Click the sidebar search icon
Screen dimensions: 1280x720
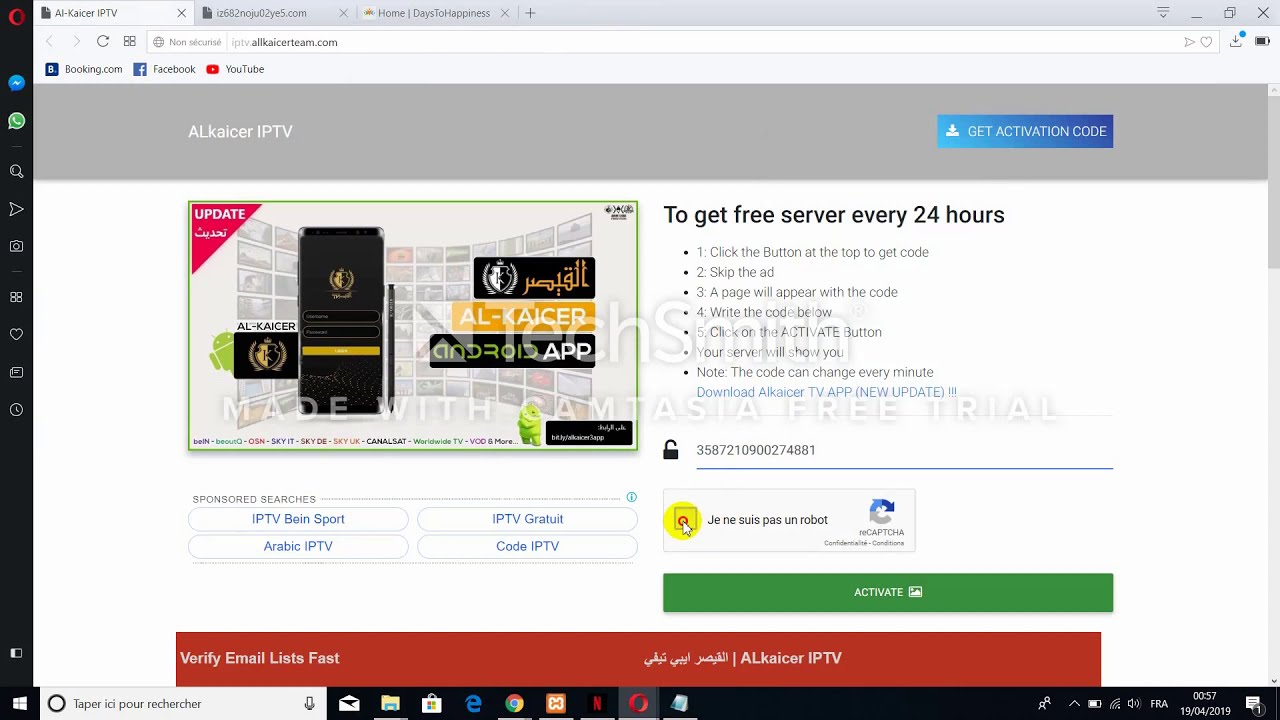coord(16,171)
